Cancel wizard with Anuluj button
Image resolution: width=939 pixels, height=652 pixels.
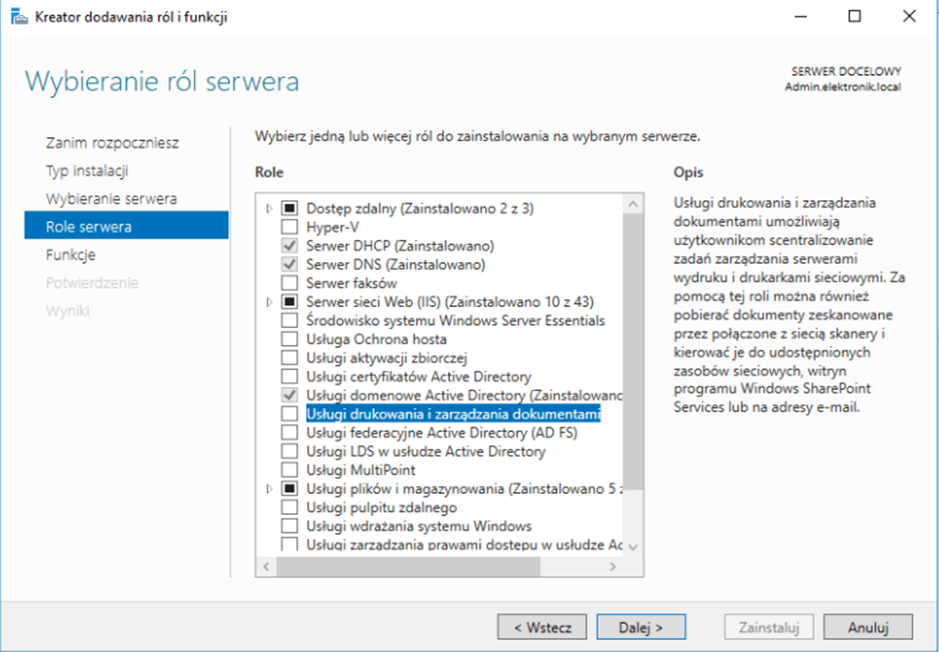point(868,627)
